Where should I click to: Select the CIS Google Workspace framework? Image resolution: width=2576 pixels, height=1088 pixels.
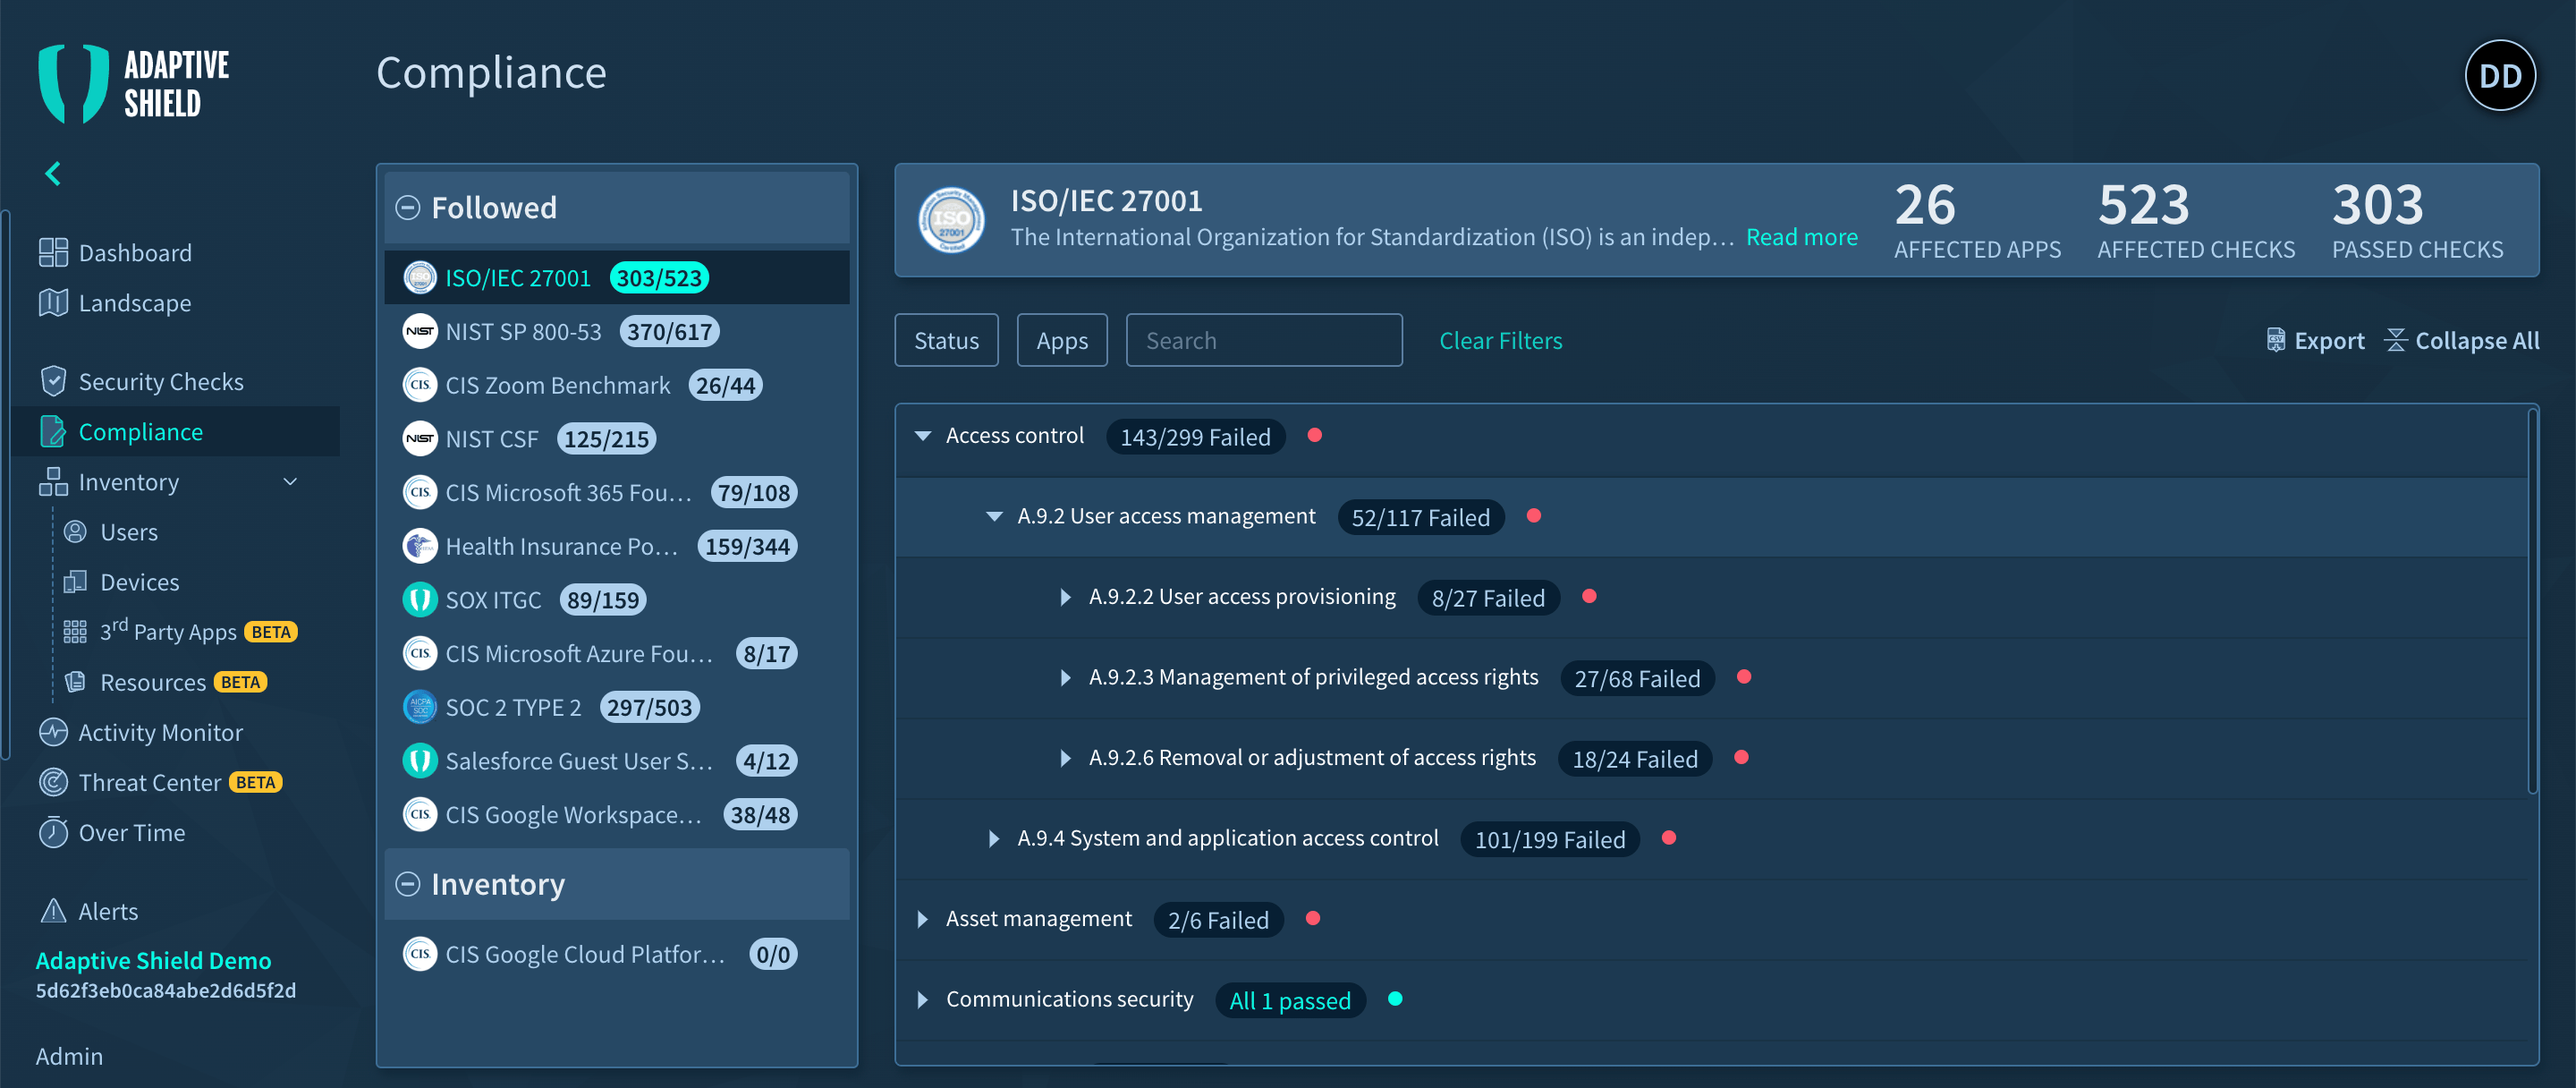click(617, 814)
